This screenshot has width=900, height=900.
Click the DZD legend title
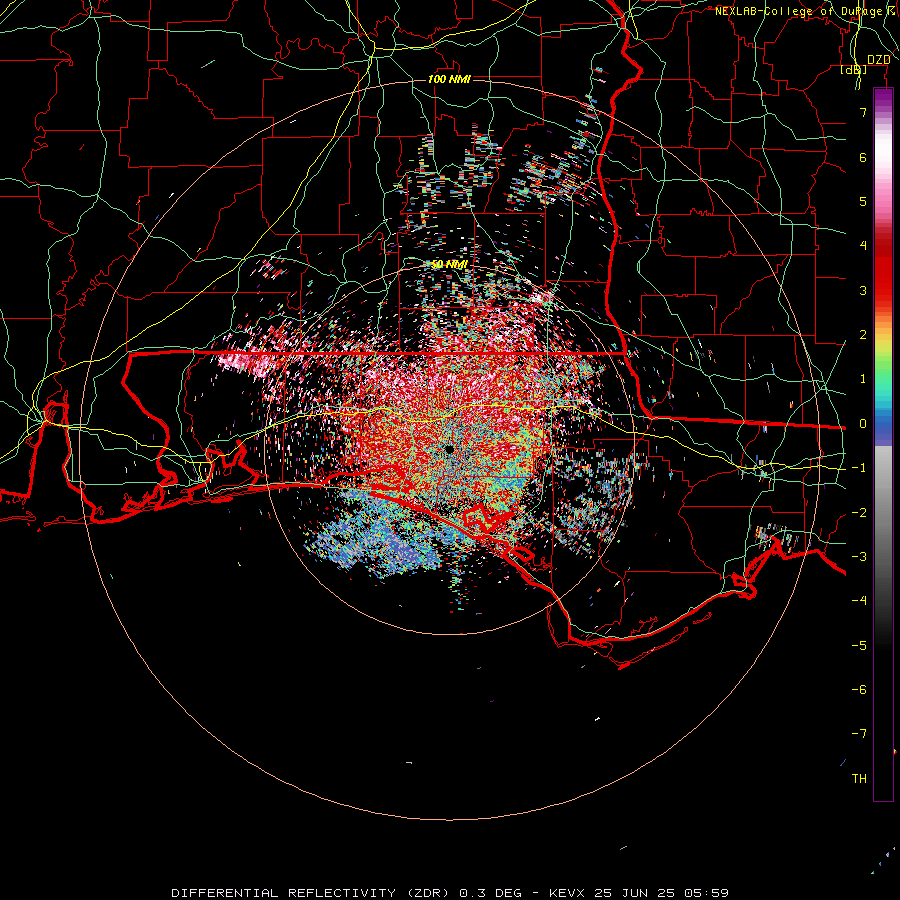click(x=878, y=60)
